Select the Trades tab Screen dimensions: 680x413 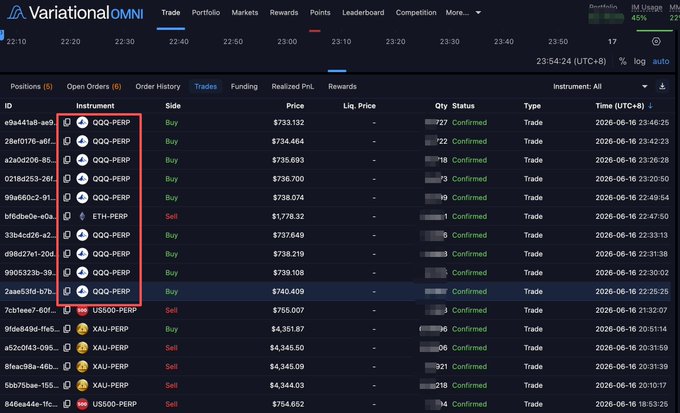[x=206, y=86]
